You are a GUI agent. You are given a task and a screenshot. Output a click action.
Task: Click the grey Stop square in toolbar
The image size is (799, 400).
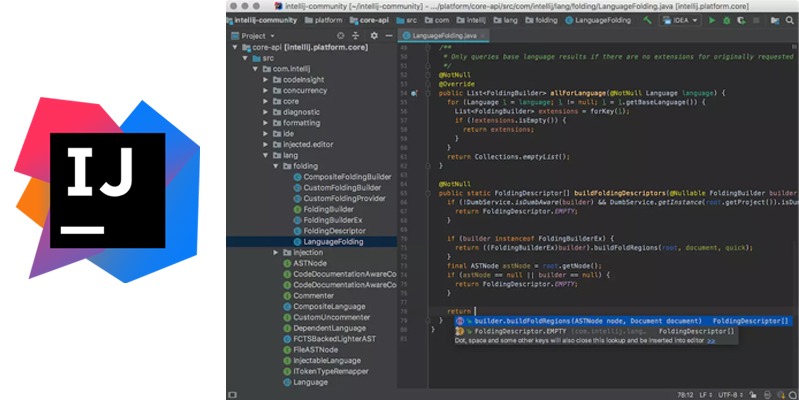pos(756,20)
